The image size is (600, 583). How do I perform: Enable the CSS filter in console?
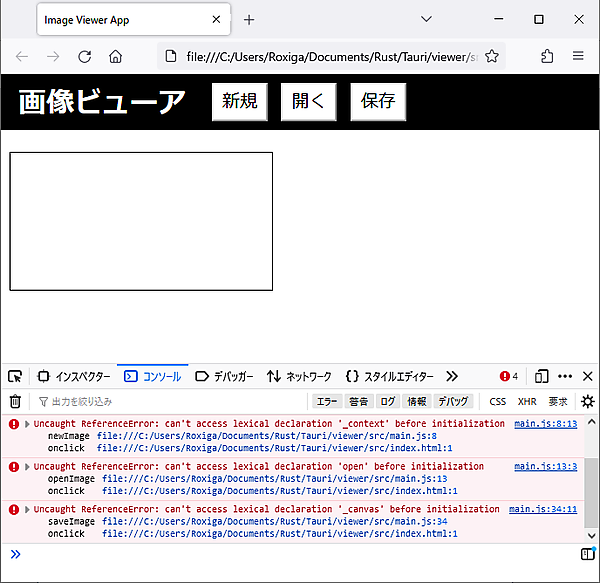point(497,402)
